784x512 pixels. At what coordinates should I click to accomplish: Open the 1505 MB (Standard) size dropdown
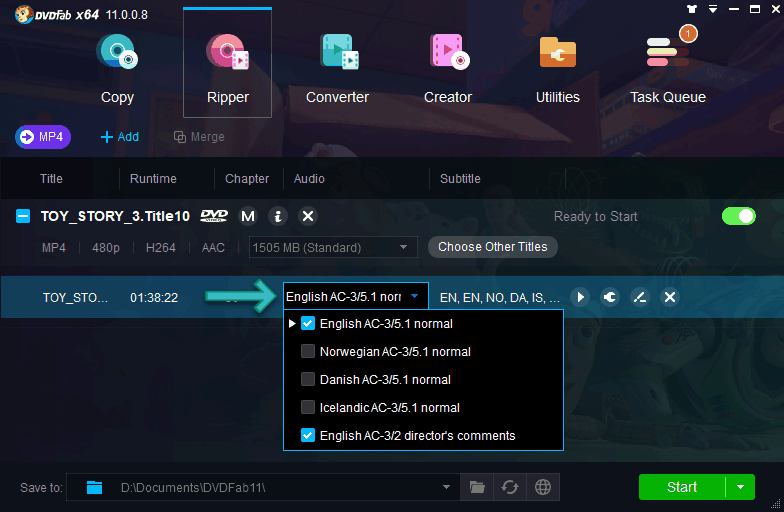(333, 248)
